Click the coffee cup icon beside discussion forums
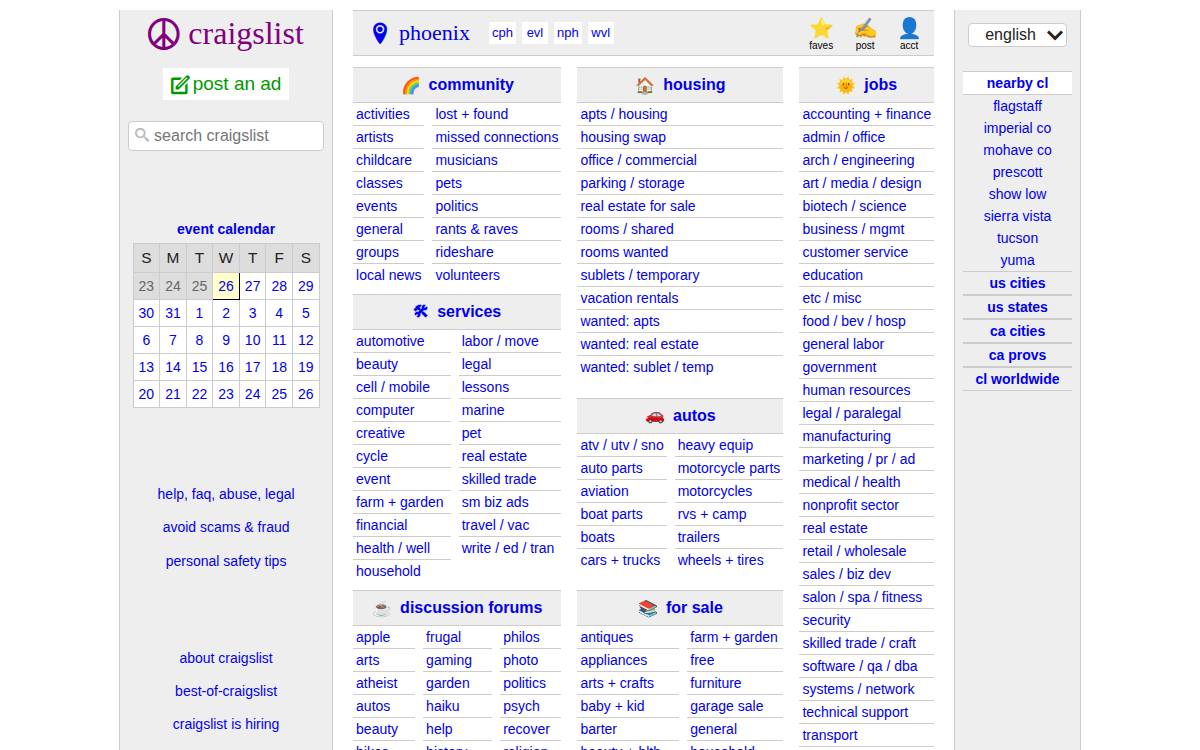The image size is (1200, 750). [382, 608]
